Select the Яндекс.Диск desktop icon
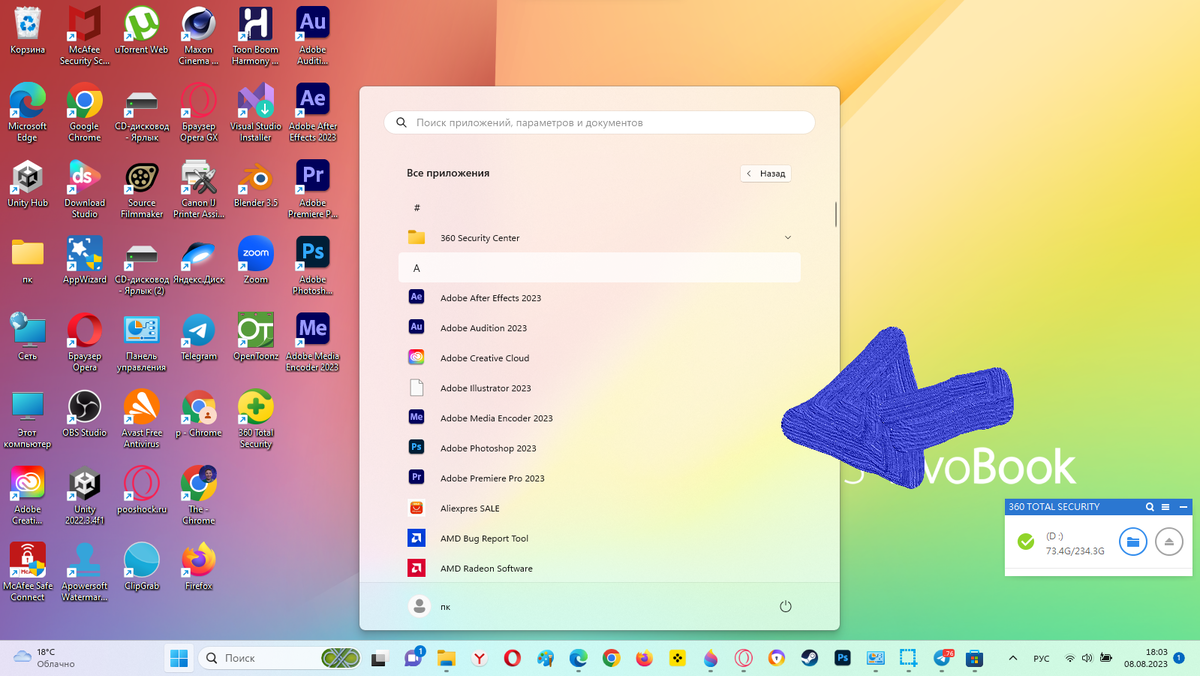Image resolution: width=1200 pixels, height=676 pixels. [198, 260]
